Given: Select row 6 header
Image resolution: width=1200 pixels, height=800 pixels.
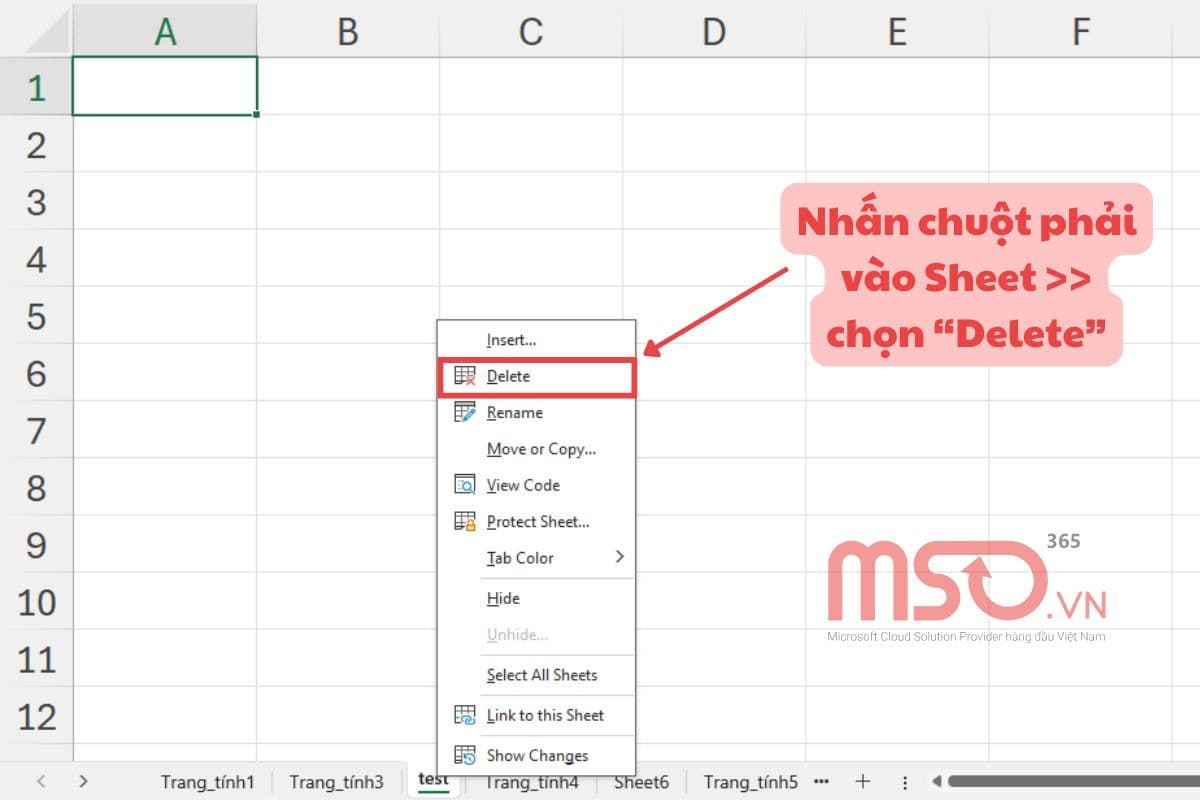Looking at the screenshot, I should click(x=37, y=373).
